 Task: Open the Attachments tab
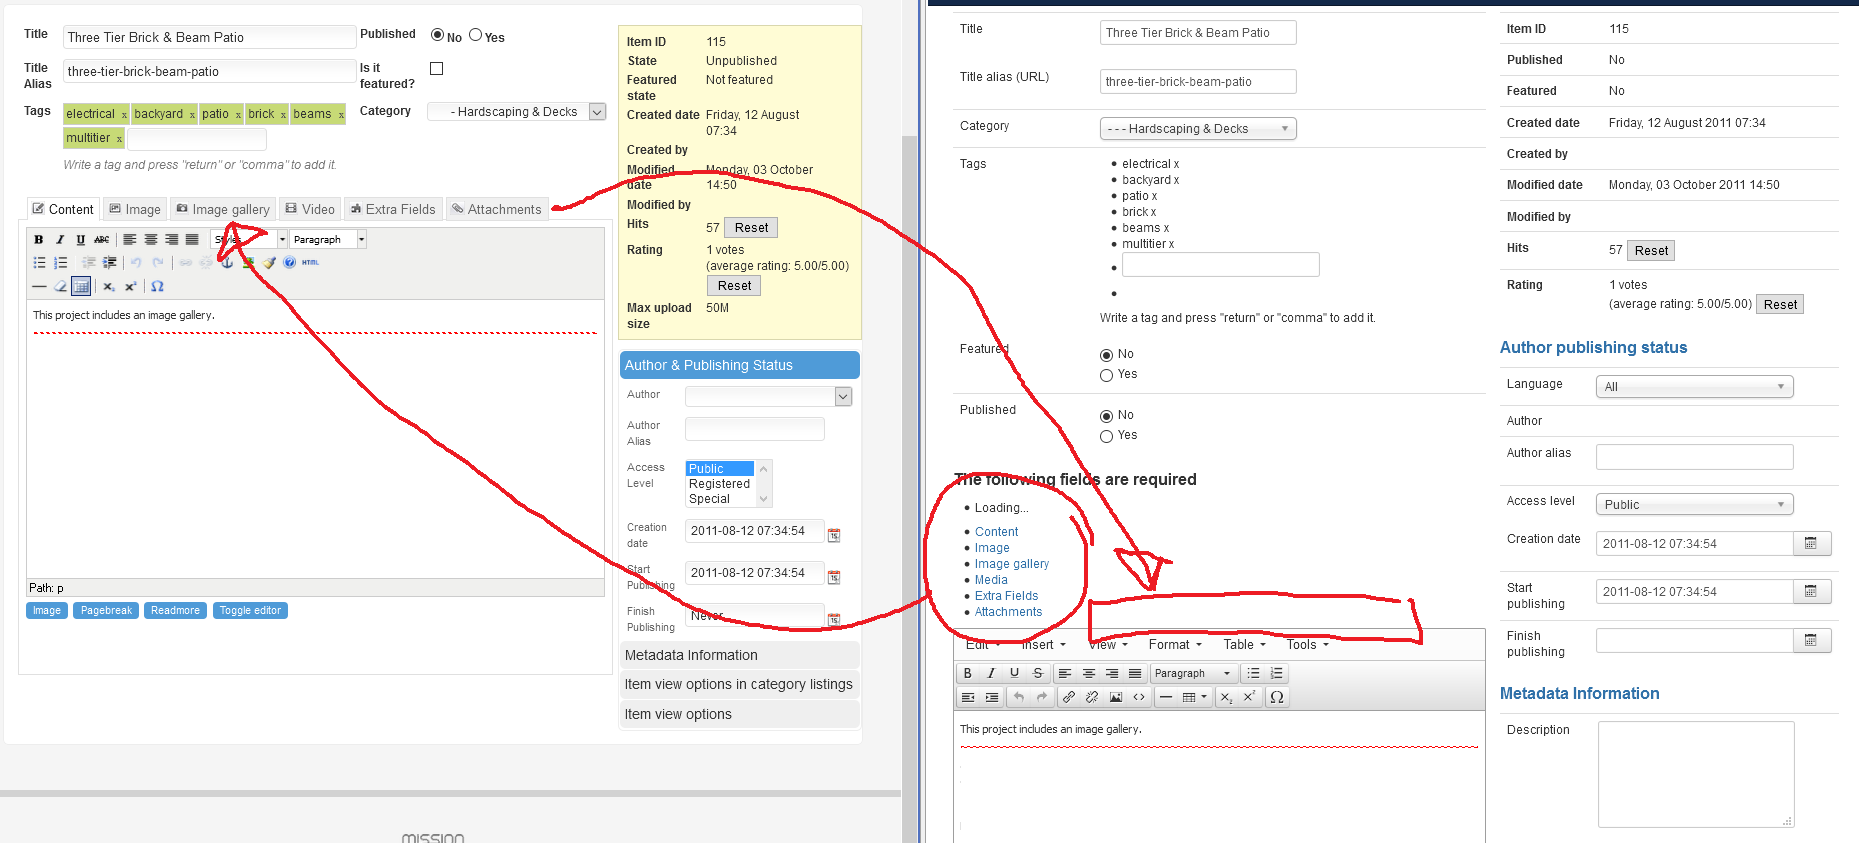pyautogui.click(x=497, y=209)
